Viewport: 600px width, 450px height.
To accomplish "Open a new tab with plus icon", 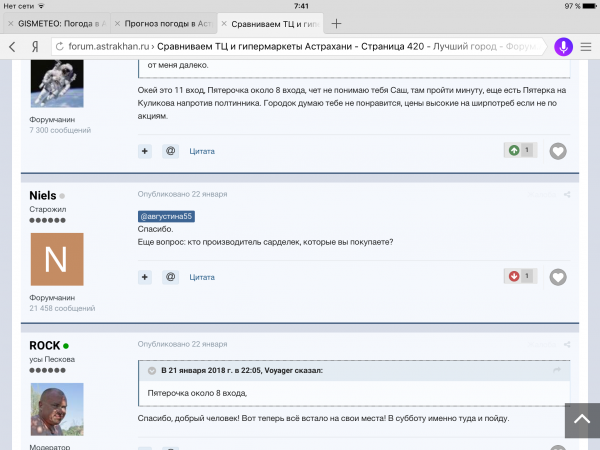I will pyautogui.click(x=336, y=24).
